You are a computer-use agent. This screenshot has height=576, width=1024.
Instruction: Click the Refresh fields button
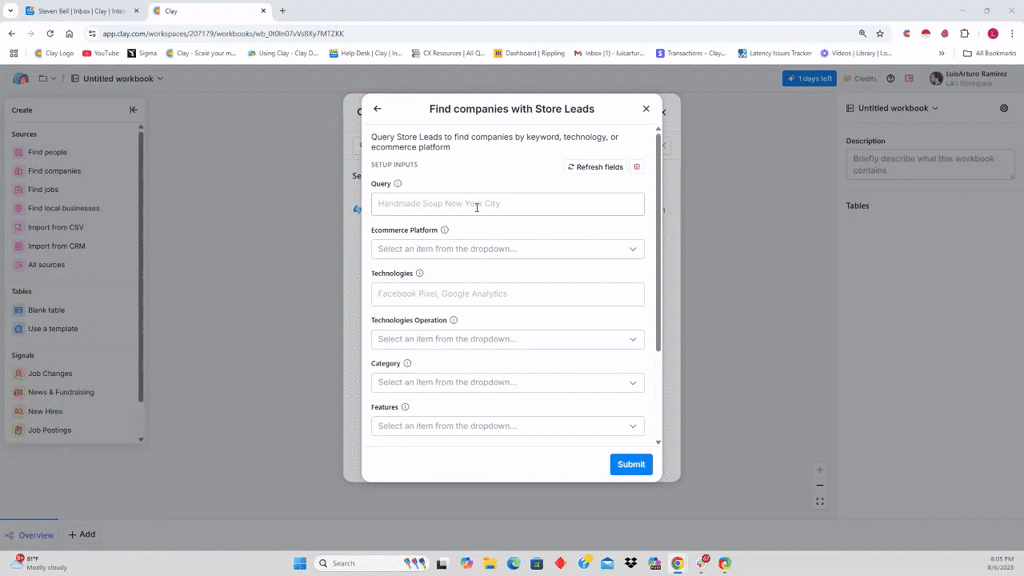click(x=595, y=167)
